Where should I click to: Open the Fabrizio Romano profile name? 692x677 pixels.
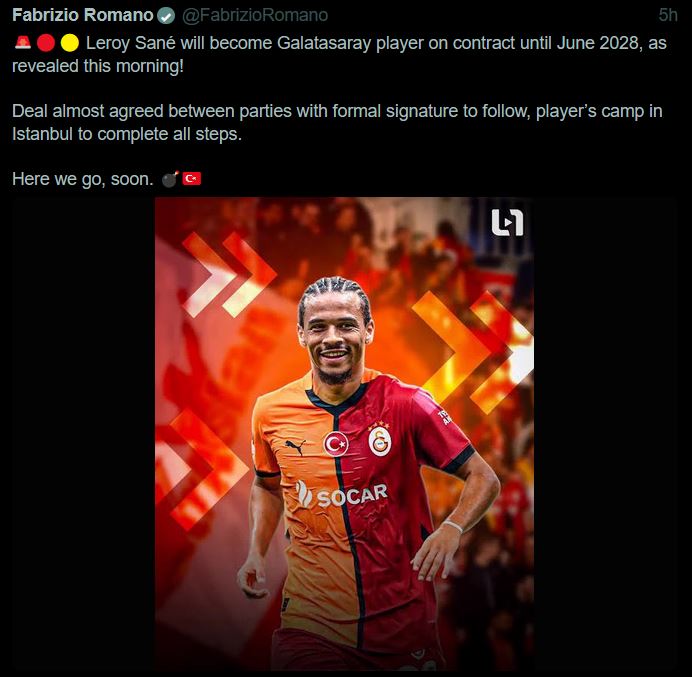pyautogui.click(x=83, y=15)
